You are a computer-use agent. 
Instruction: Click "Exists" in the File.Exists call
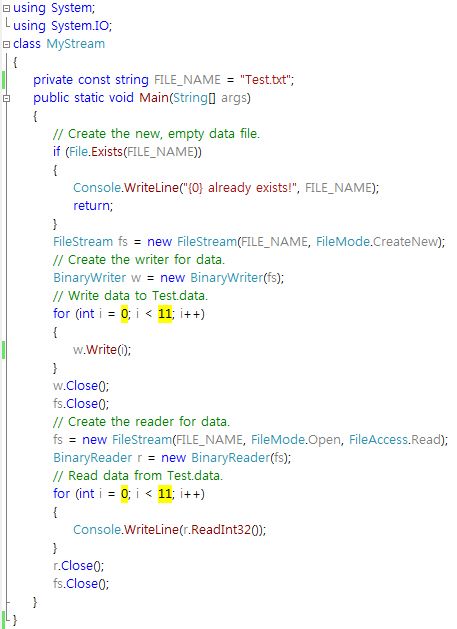tap(107, 152)
